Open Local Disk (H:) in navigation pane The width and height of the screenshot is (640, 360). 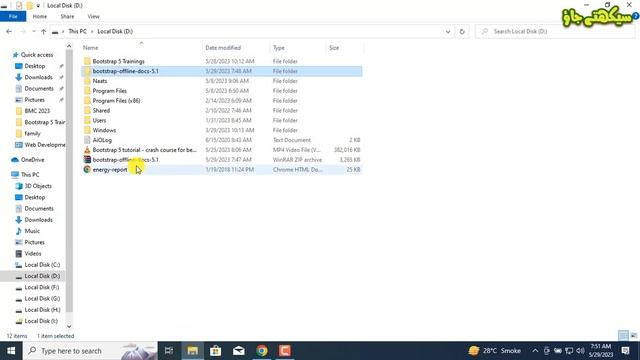[42, 310]
